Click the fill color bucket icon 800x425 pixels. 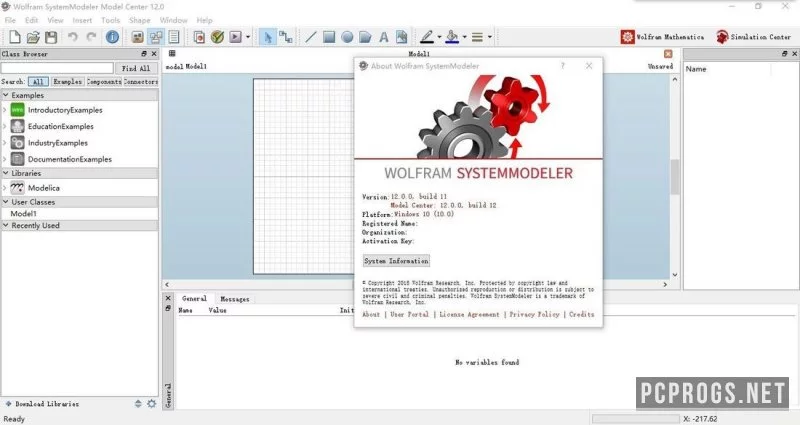click(x=452, y=37)
